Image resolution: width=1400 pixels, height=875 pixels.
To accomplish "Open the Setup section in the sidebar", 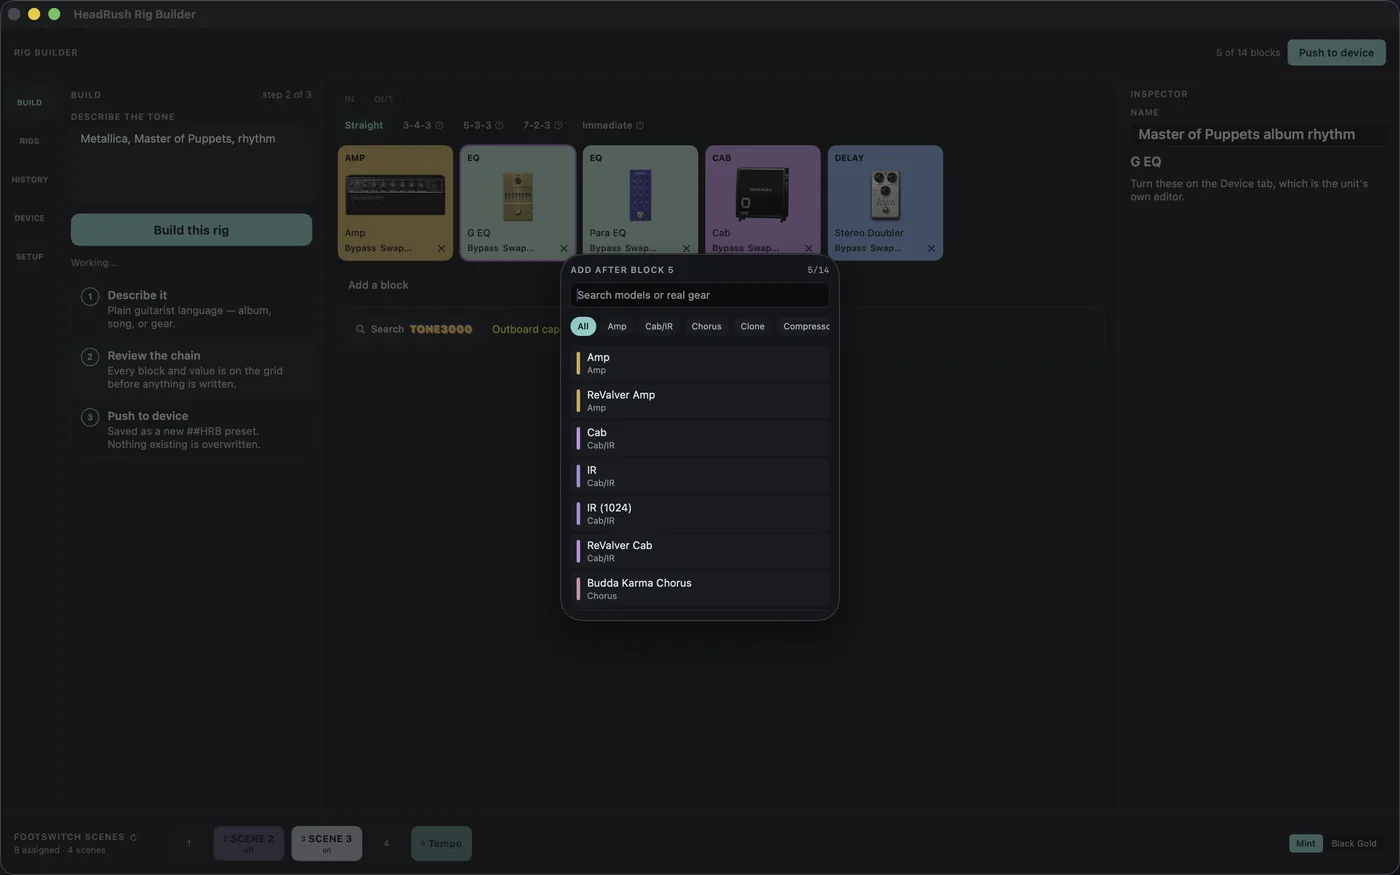I will [29, 257].
